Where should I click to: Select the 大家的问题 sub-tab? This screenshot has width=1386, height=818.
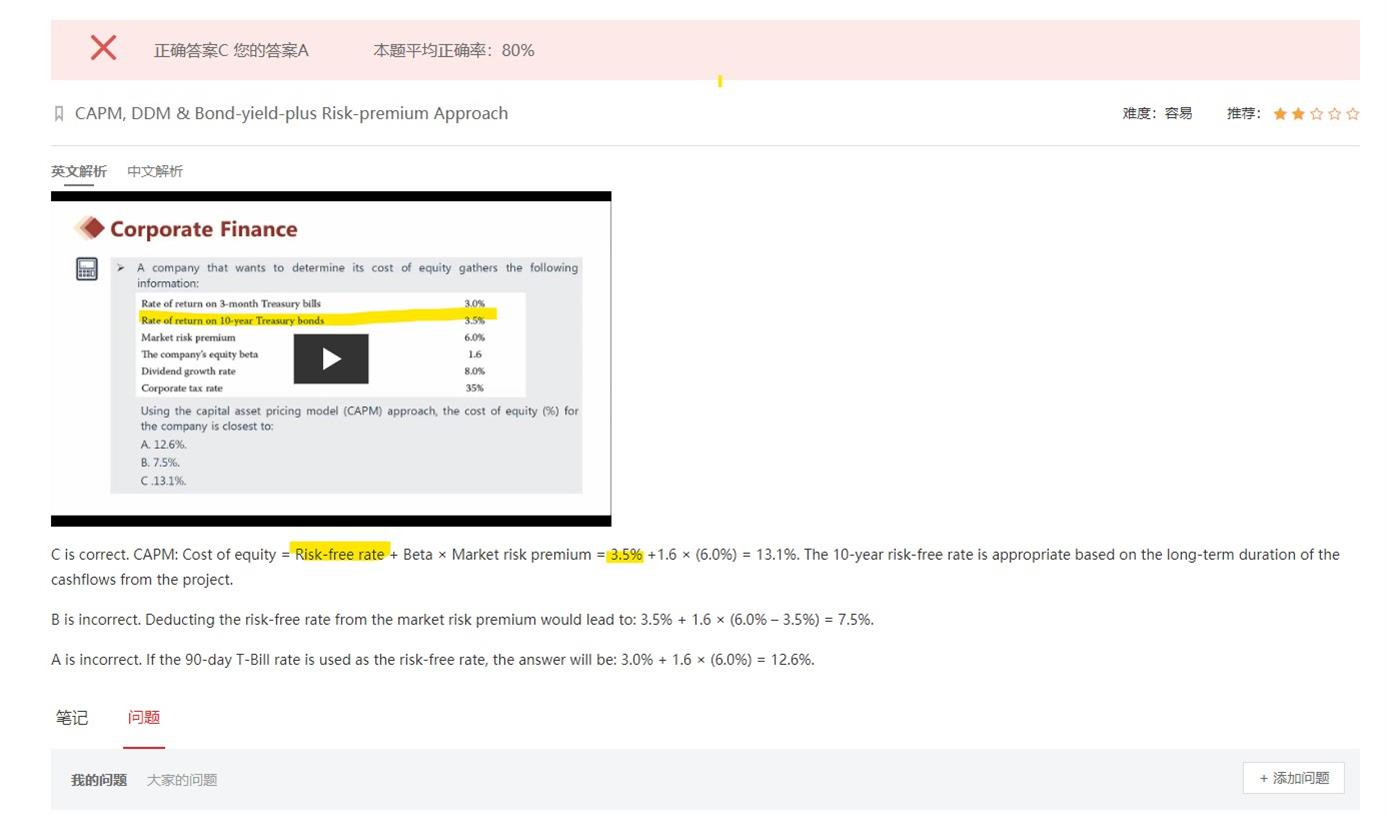coord(182,780)
